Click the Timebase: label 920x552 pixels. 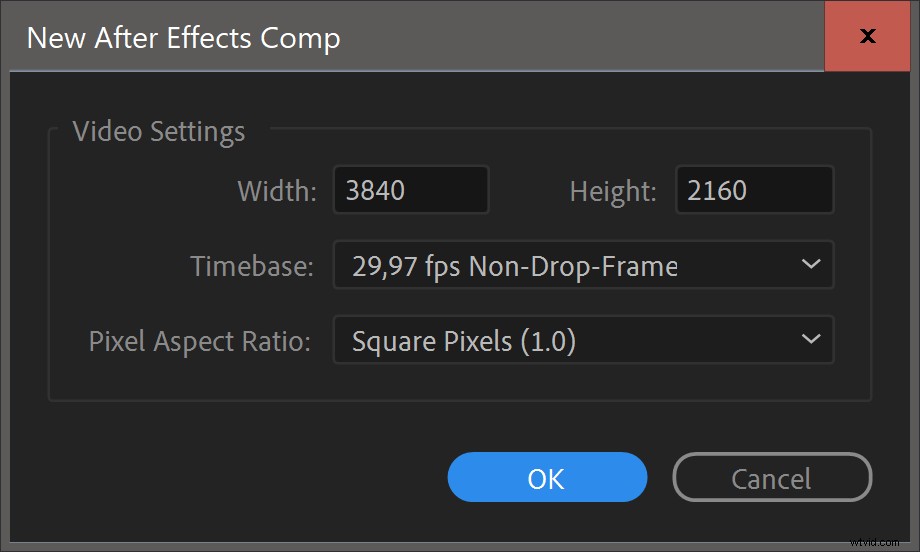(x=252, y=266)
